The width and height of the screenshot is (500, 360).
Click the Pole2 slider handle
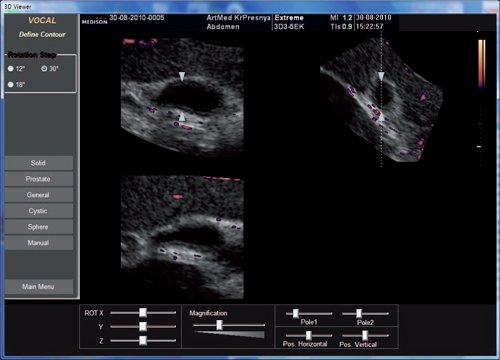click(x=359, y=313)
